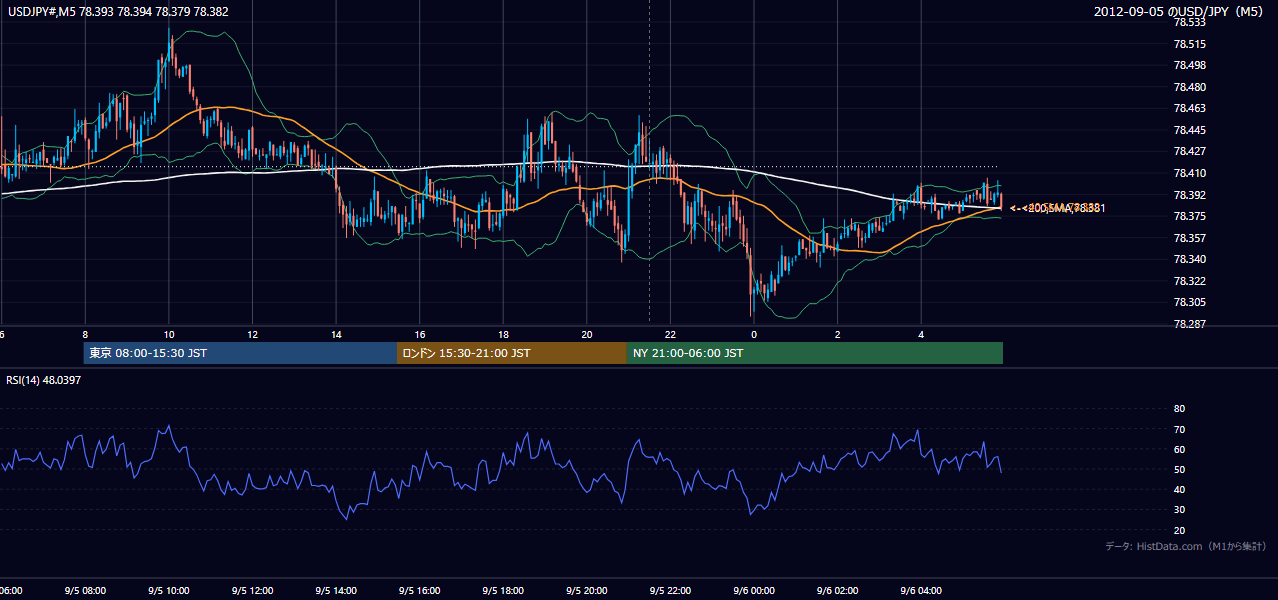This screenshot has height=600, width=1278.
Task: Click hour marker 22 under the price chart
Action: pyautogui.click(x=670, y=335)
